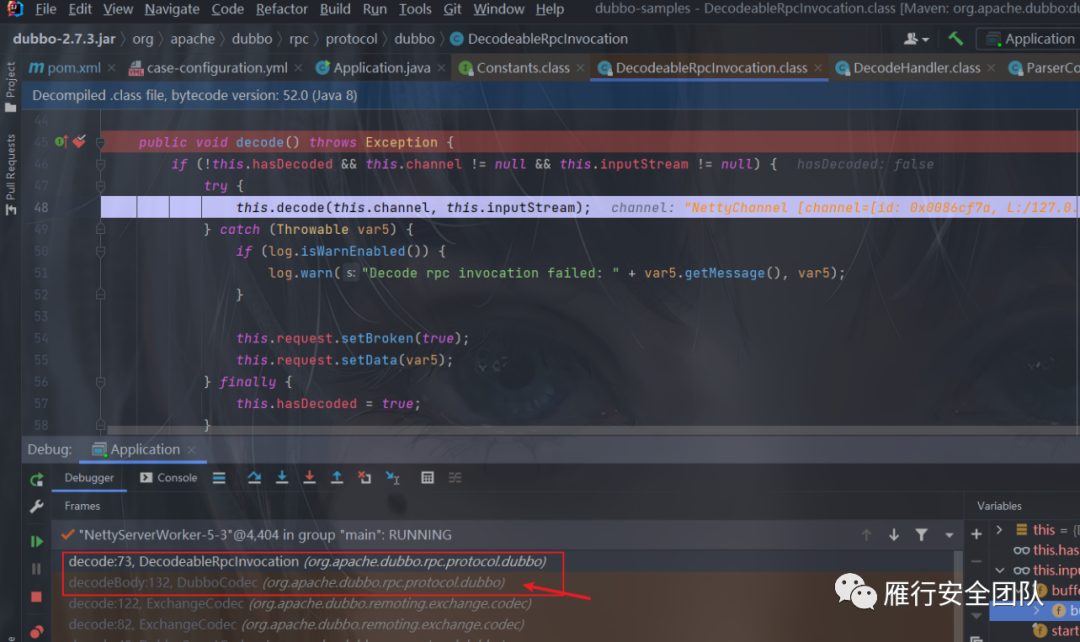Step into the method call
The image size is (1080, 642).
(x=282, y=477)
